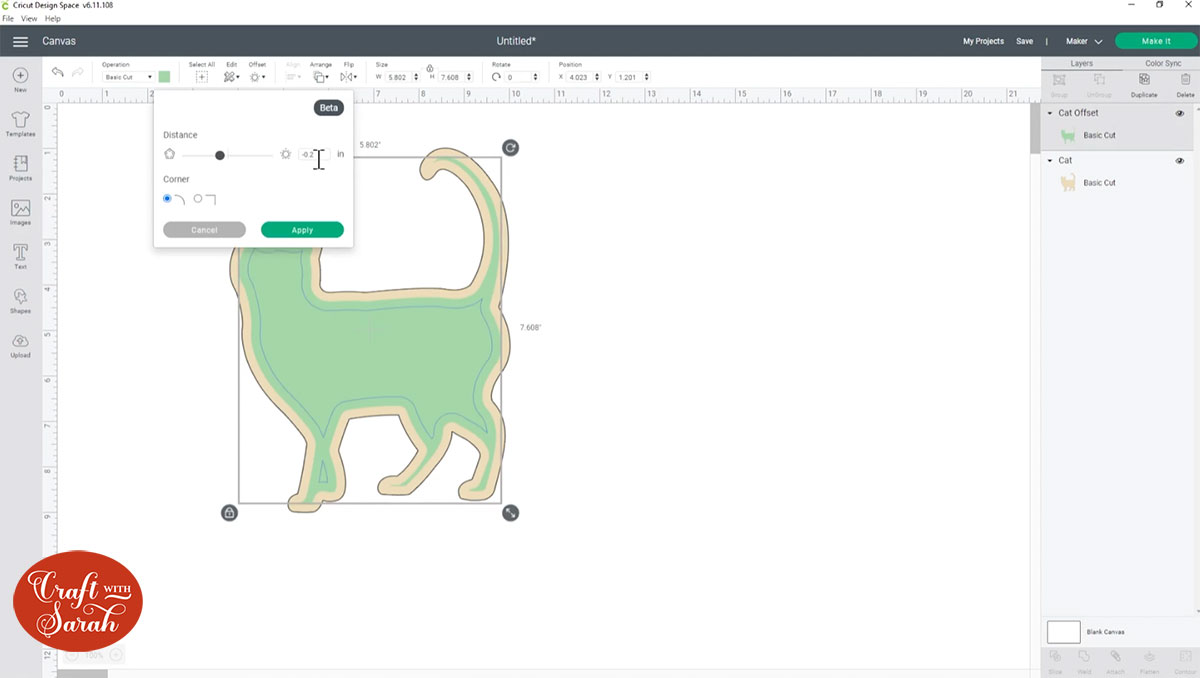Image resolution: width=1200 pixels, height=678 pixels.
Task: Click the Undo arrow in toolbar
Action: pyautogui.click(x=58, y=71)
